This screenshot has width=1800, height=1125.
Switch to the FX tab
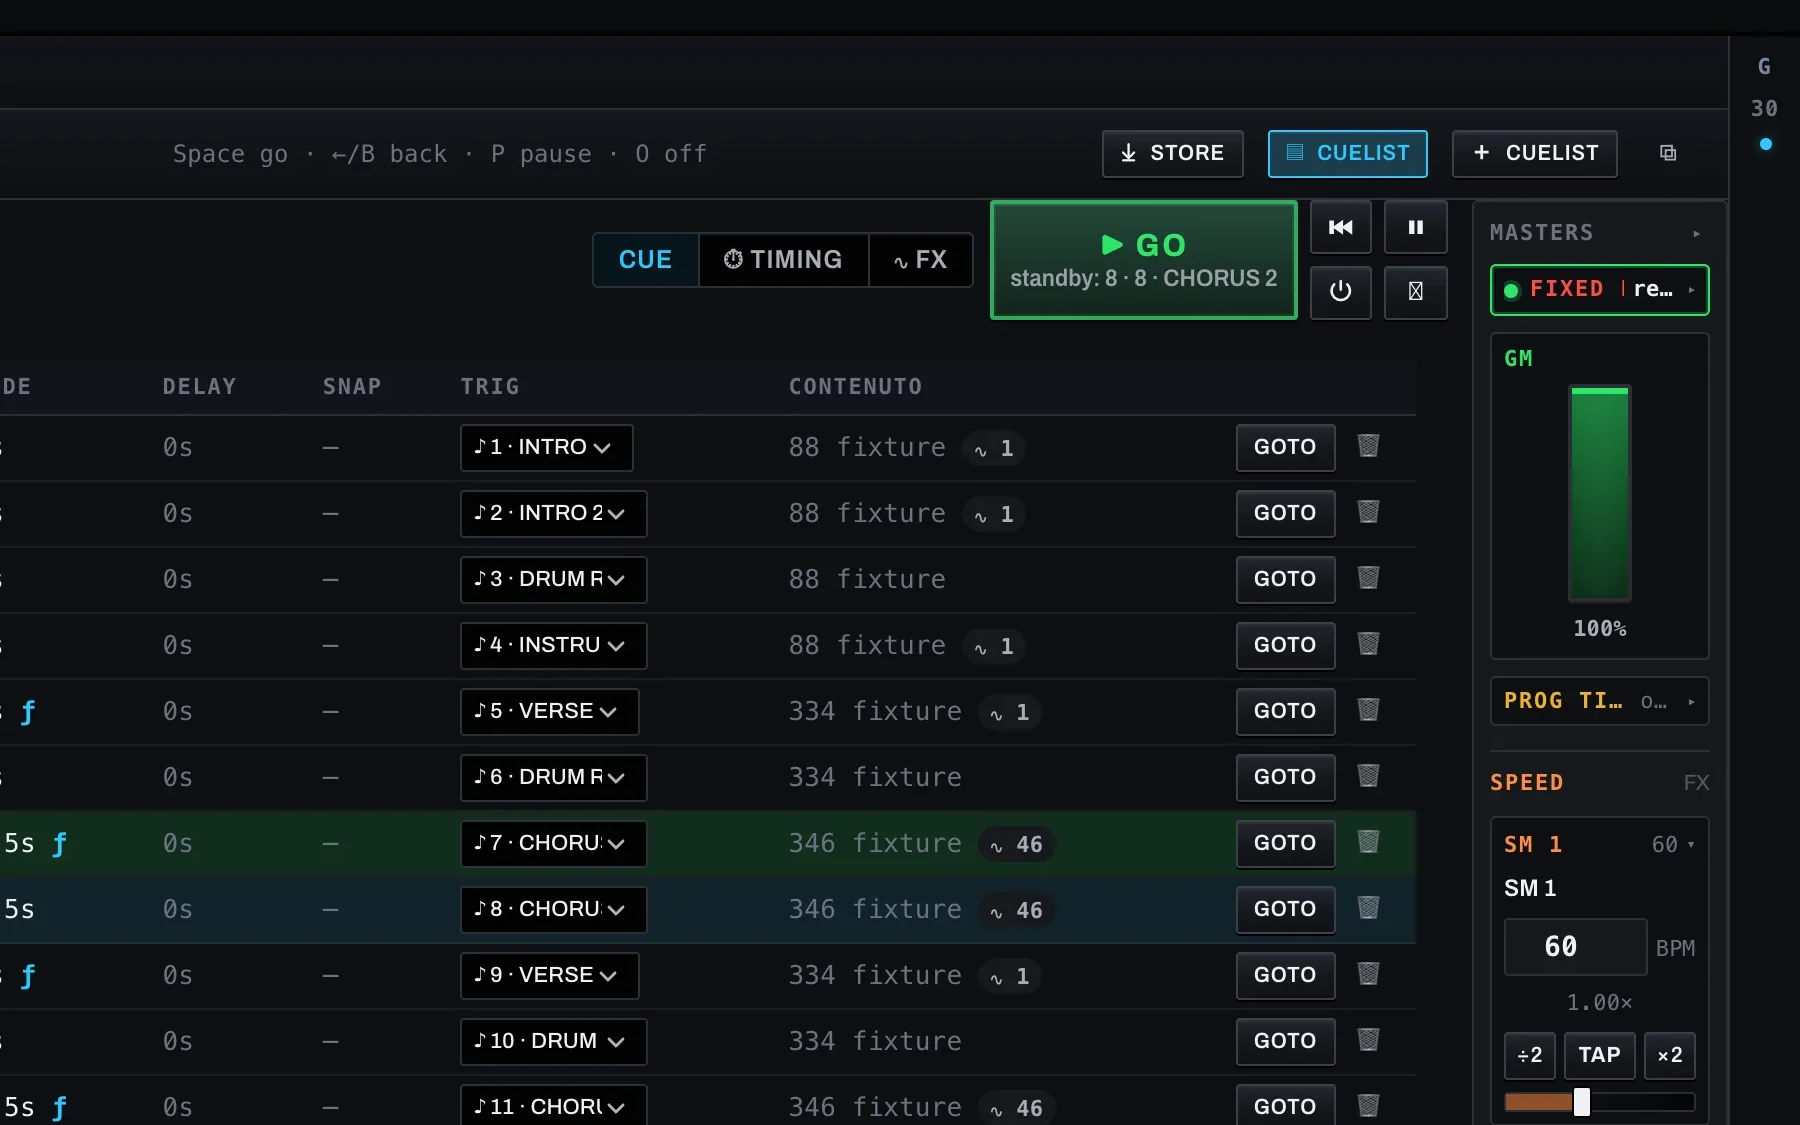920,260
